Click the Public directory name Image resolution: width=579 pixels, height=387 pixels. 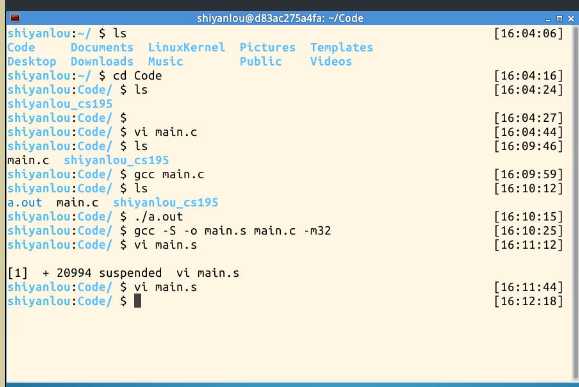[260, 61]
